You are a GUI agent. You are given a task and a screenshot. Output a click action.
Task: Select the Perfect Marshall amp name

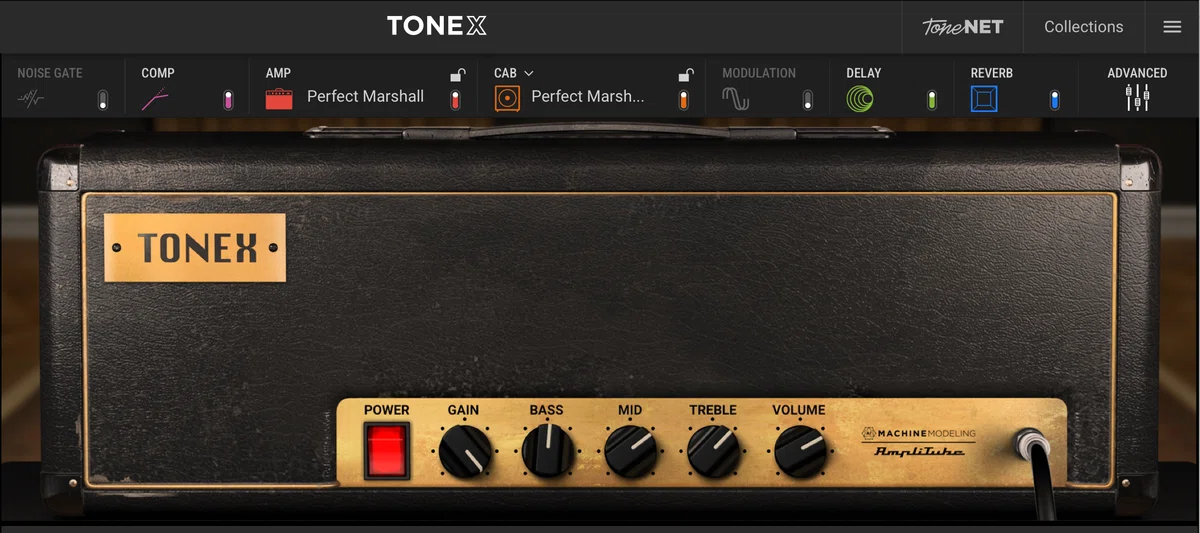(x=365, y=97)
